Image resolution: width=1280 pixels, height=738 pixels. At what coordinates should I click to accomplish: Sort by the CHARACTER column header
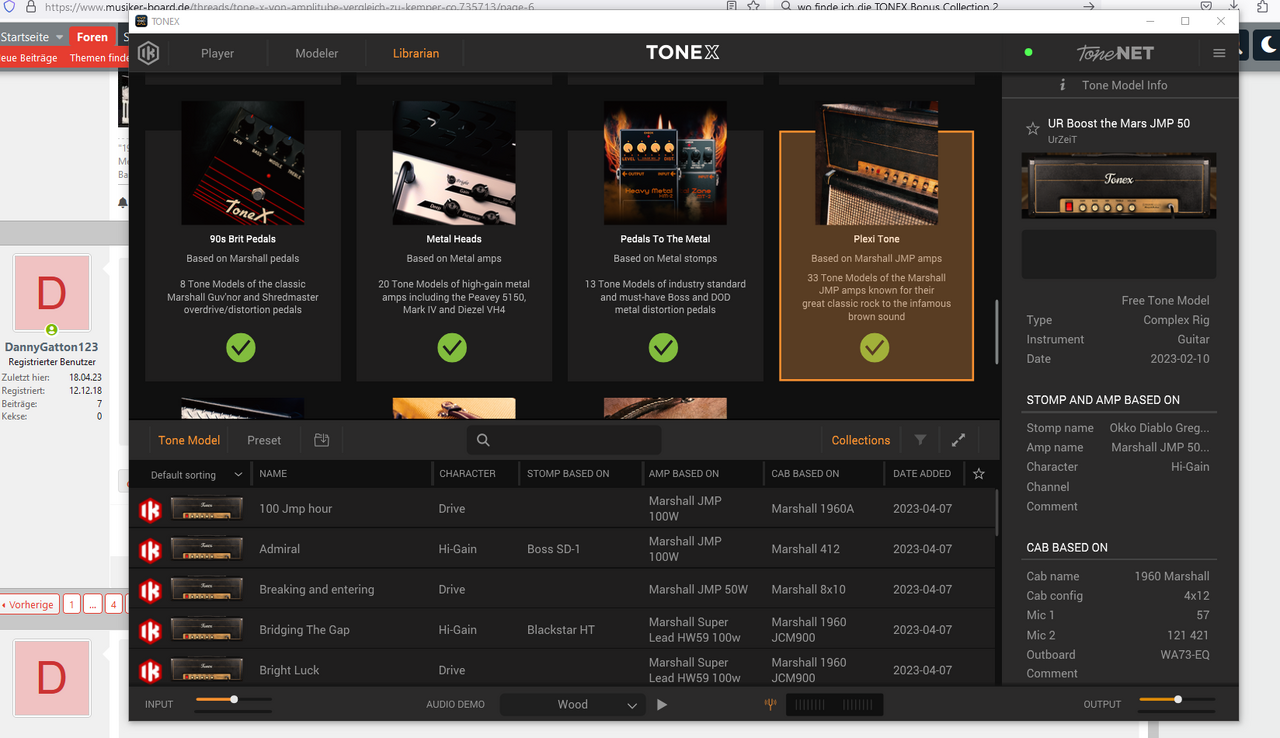[467, 474]
